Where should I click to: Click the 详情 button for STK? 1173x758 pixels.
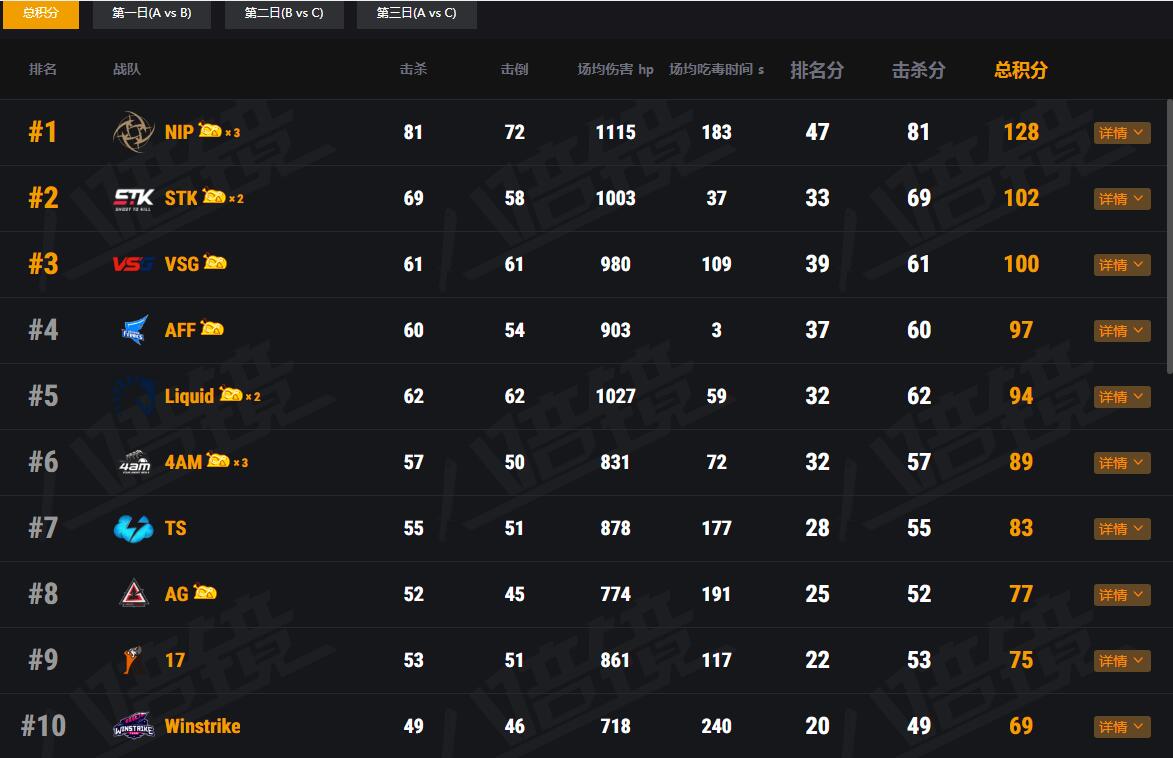click(1121, 198)
